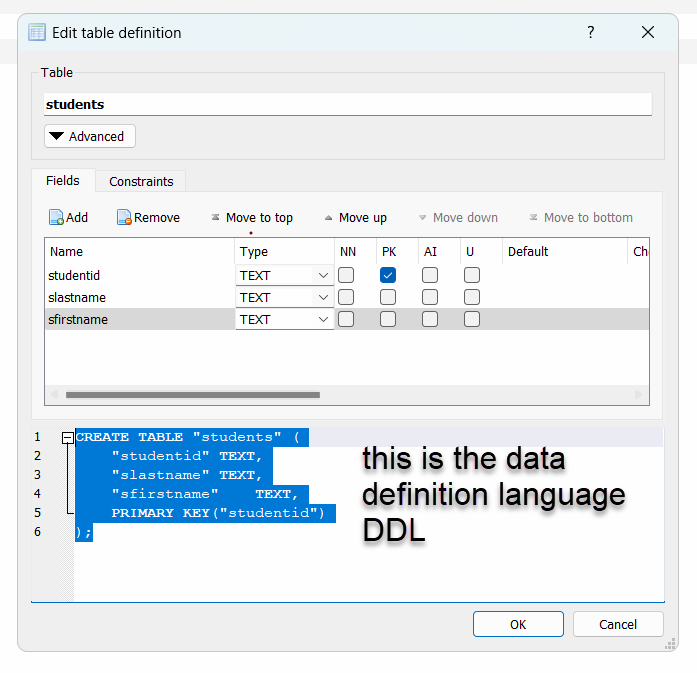Collapse the CREATE TABLE code fold marker
The width and height of the screenshot is (697, 673).
pos(68,438)
